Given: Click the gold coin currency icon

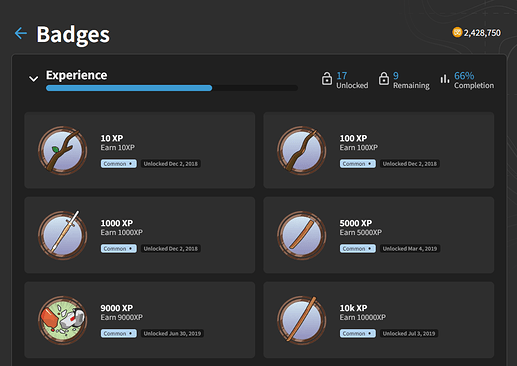Looking at the screenshot, I should (x=457, y=32).
